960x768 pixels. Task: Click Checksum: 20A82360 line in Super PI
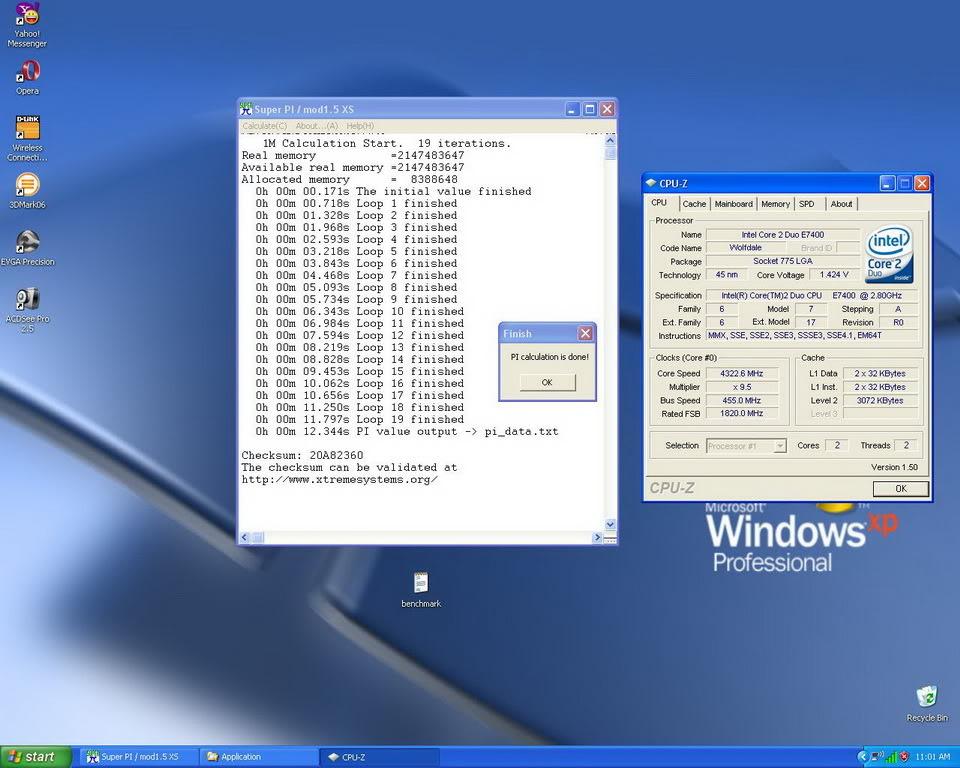tap(302, 456)
